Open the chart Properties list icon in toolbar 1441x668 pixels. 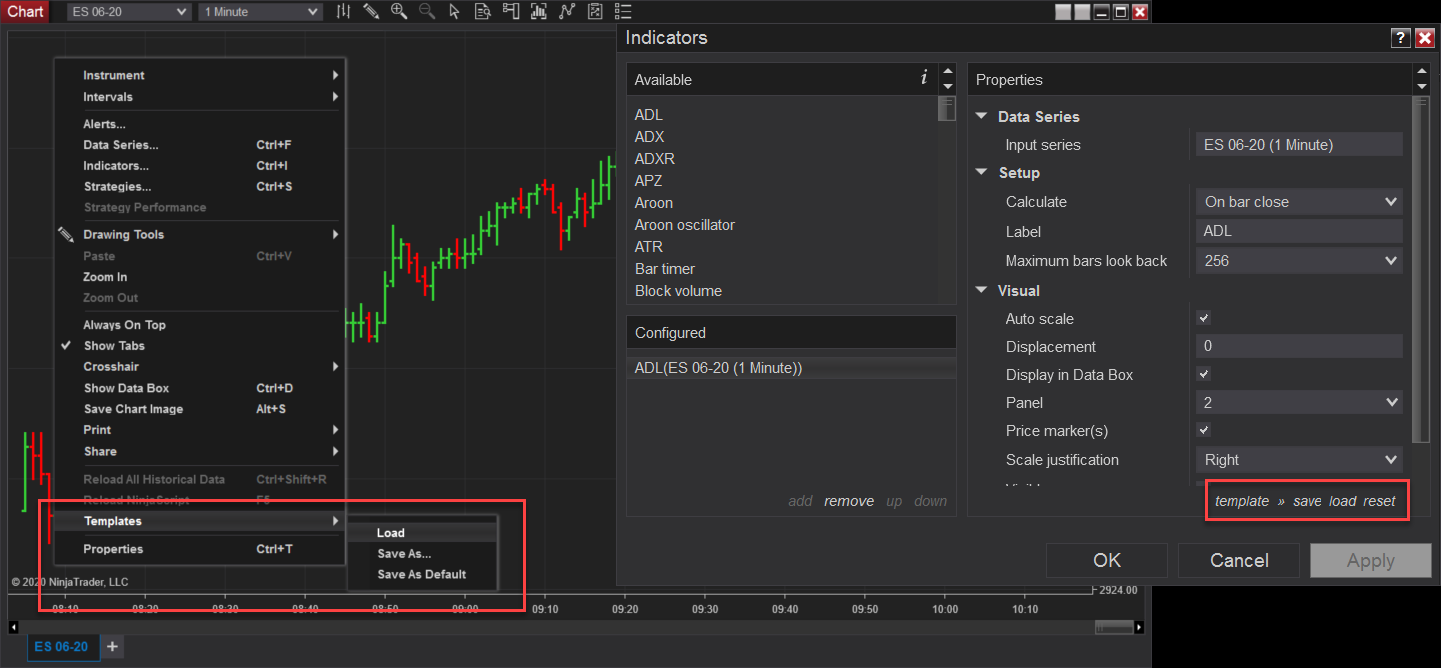pyautogui.click(x=623, y=11)
